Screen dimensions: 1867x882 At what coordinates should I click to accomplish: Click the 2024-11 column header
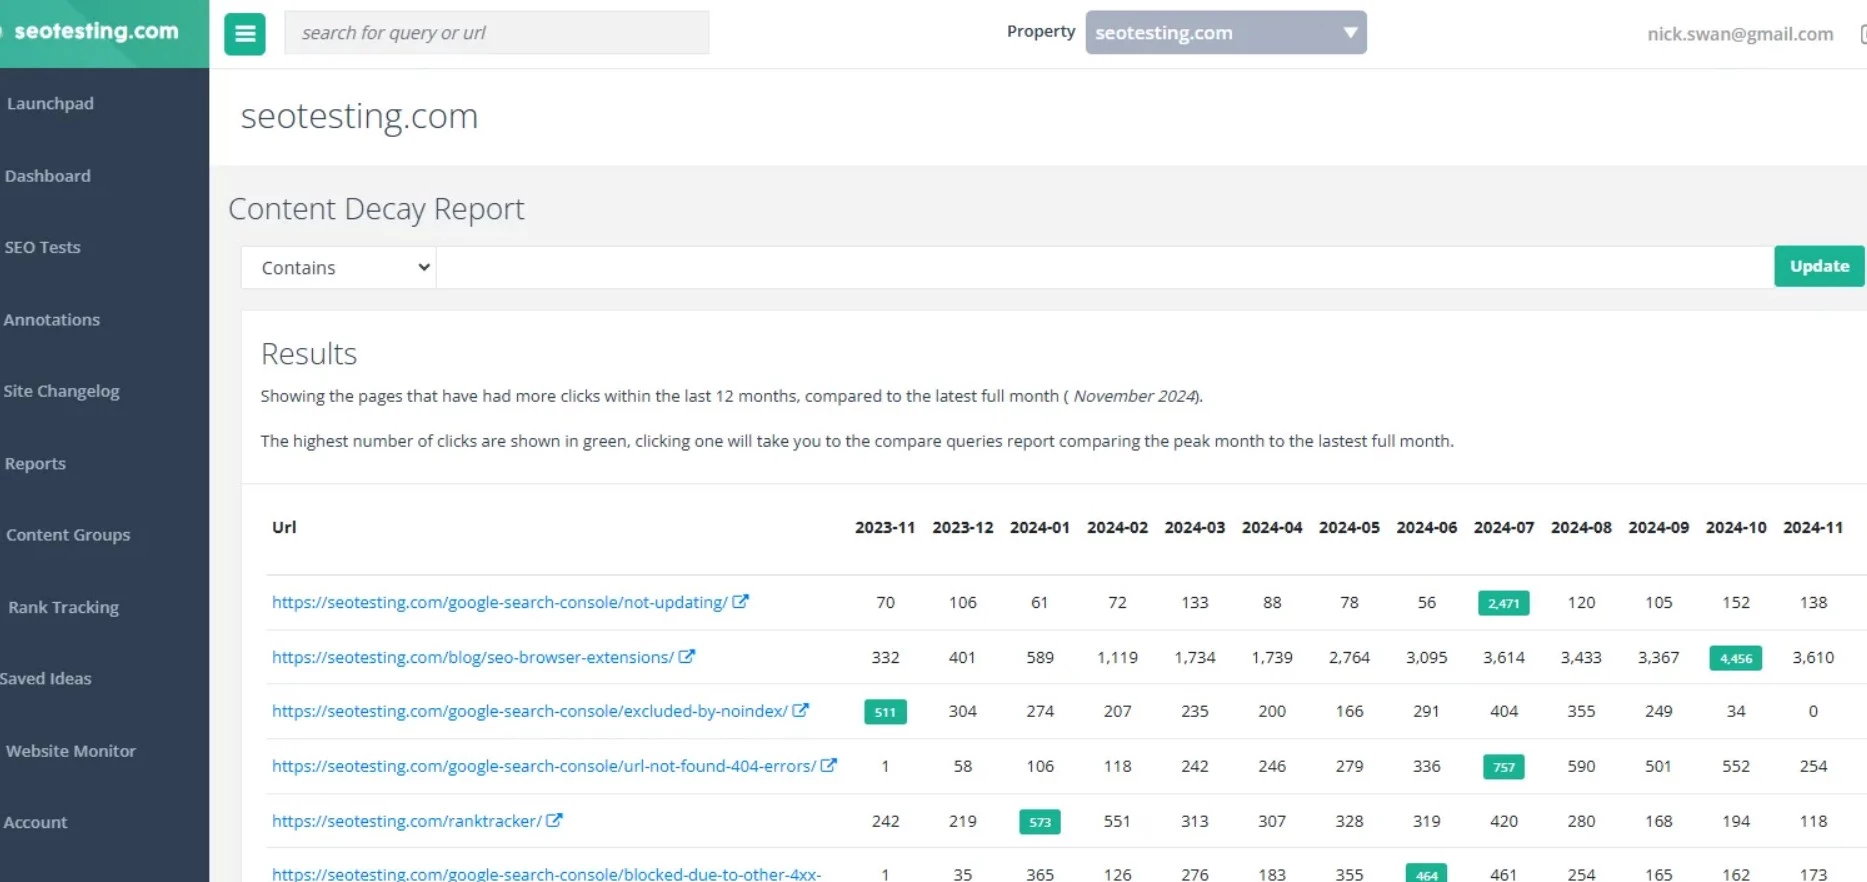point(1813,527)
